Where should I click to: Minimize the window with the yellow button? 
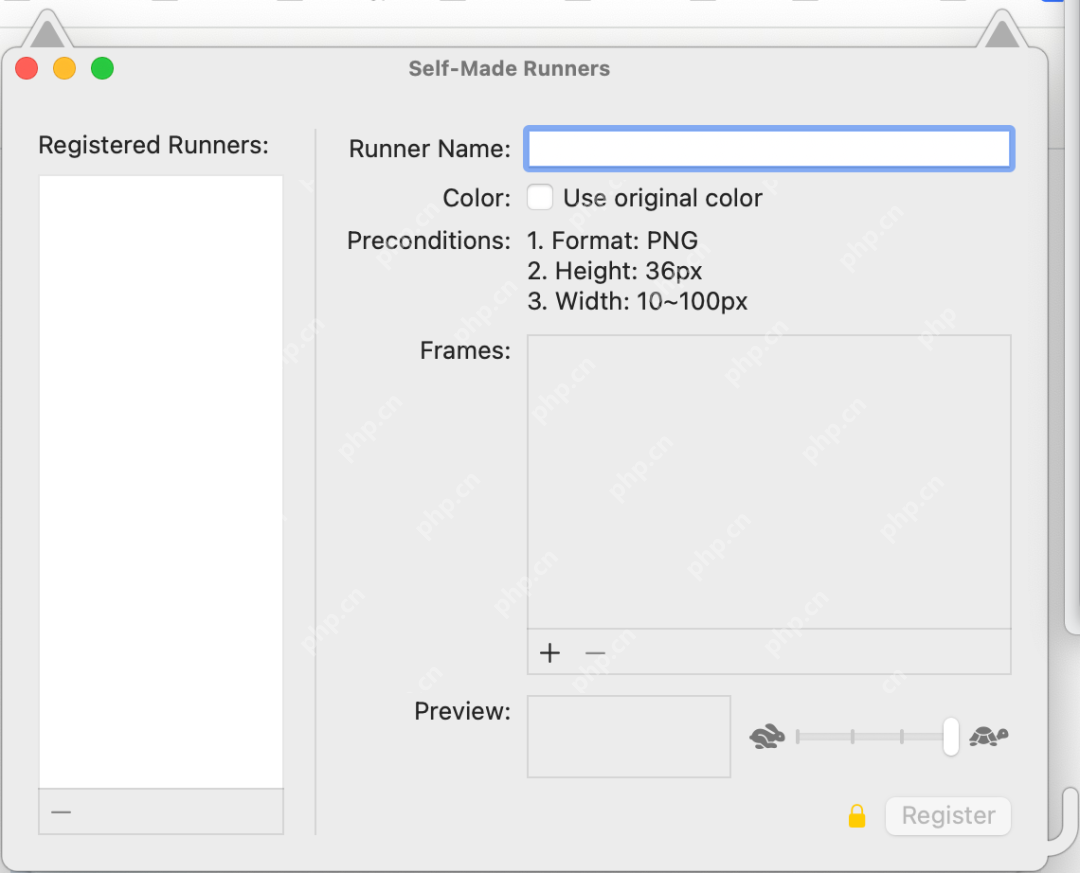click(x=64, y=69)
